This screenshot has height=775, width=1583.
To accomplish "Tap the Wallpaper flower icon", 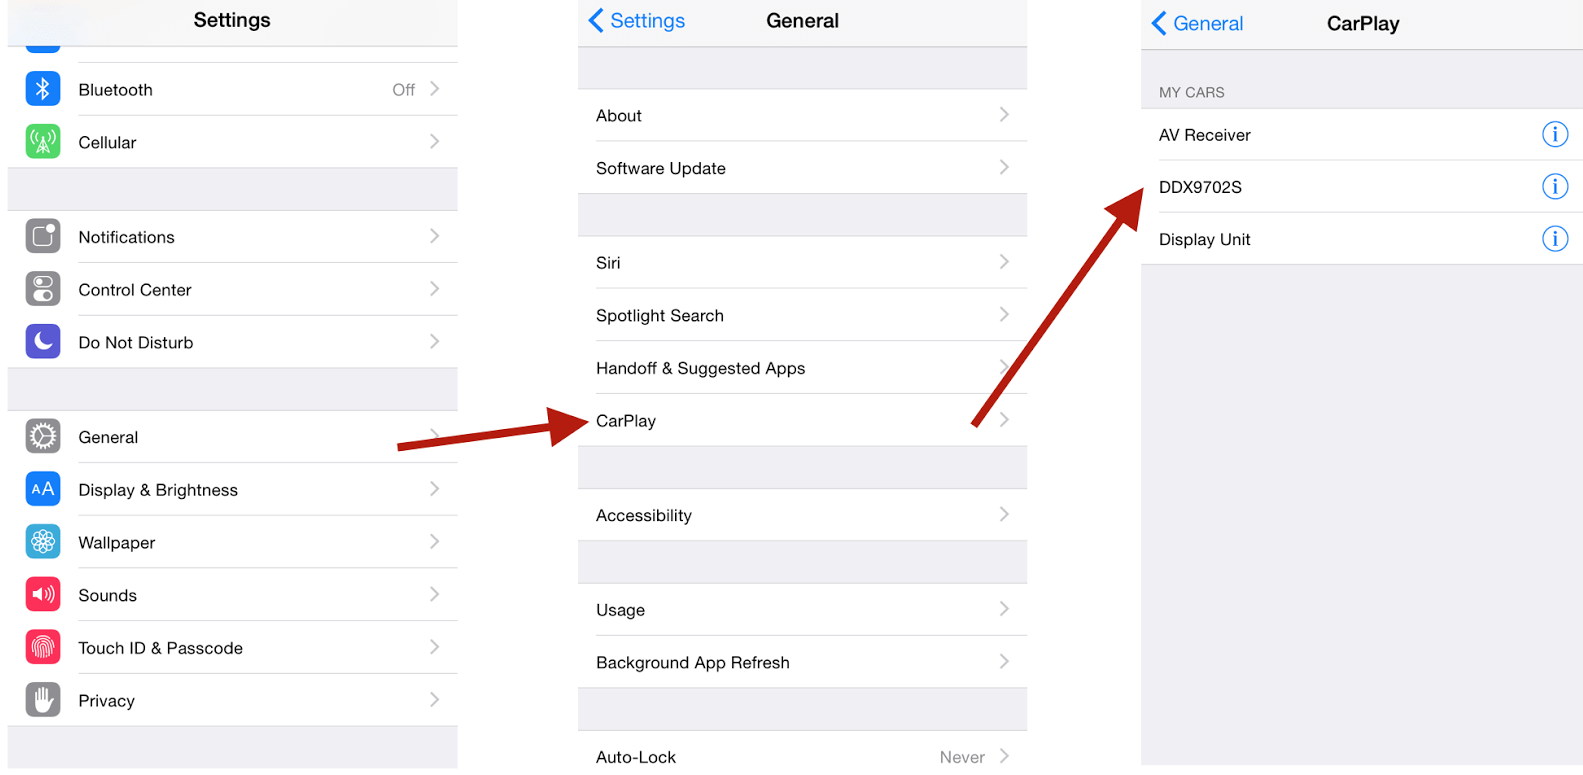I will [43, 542].
